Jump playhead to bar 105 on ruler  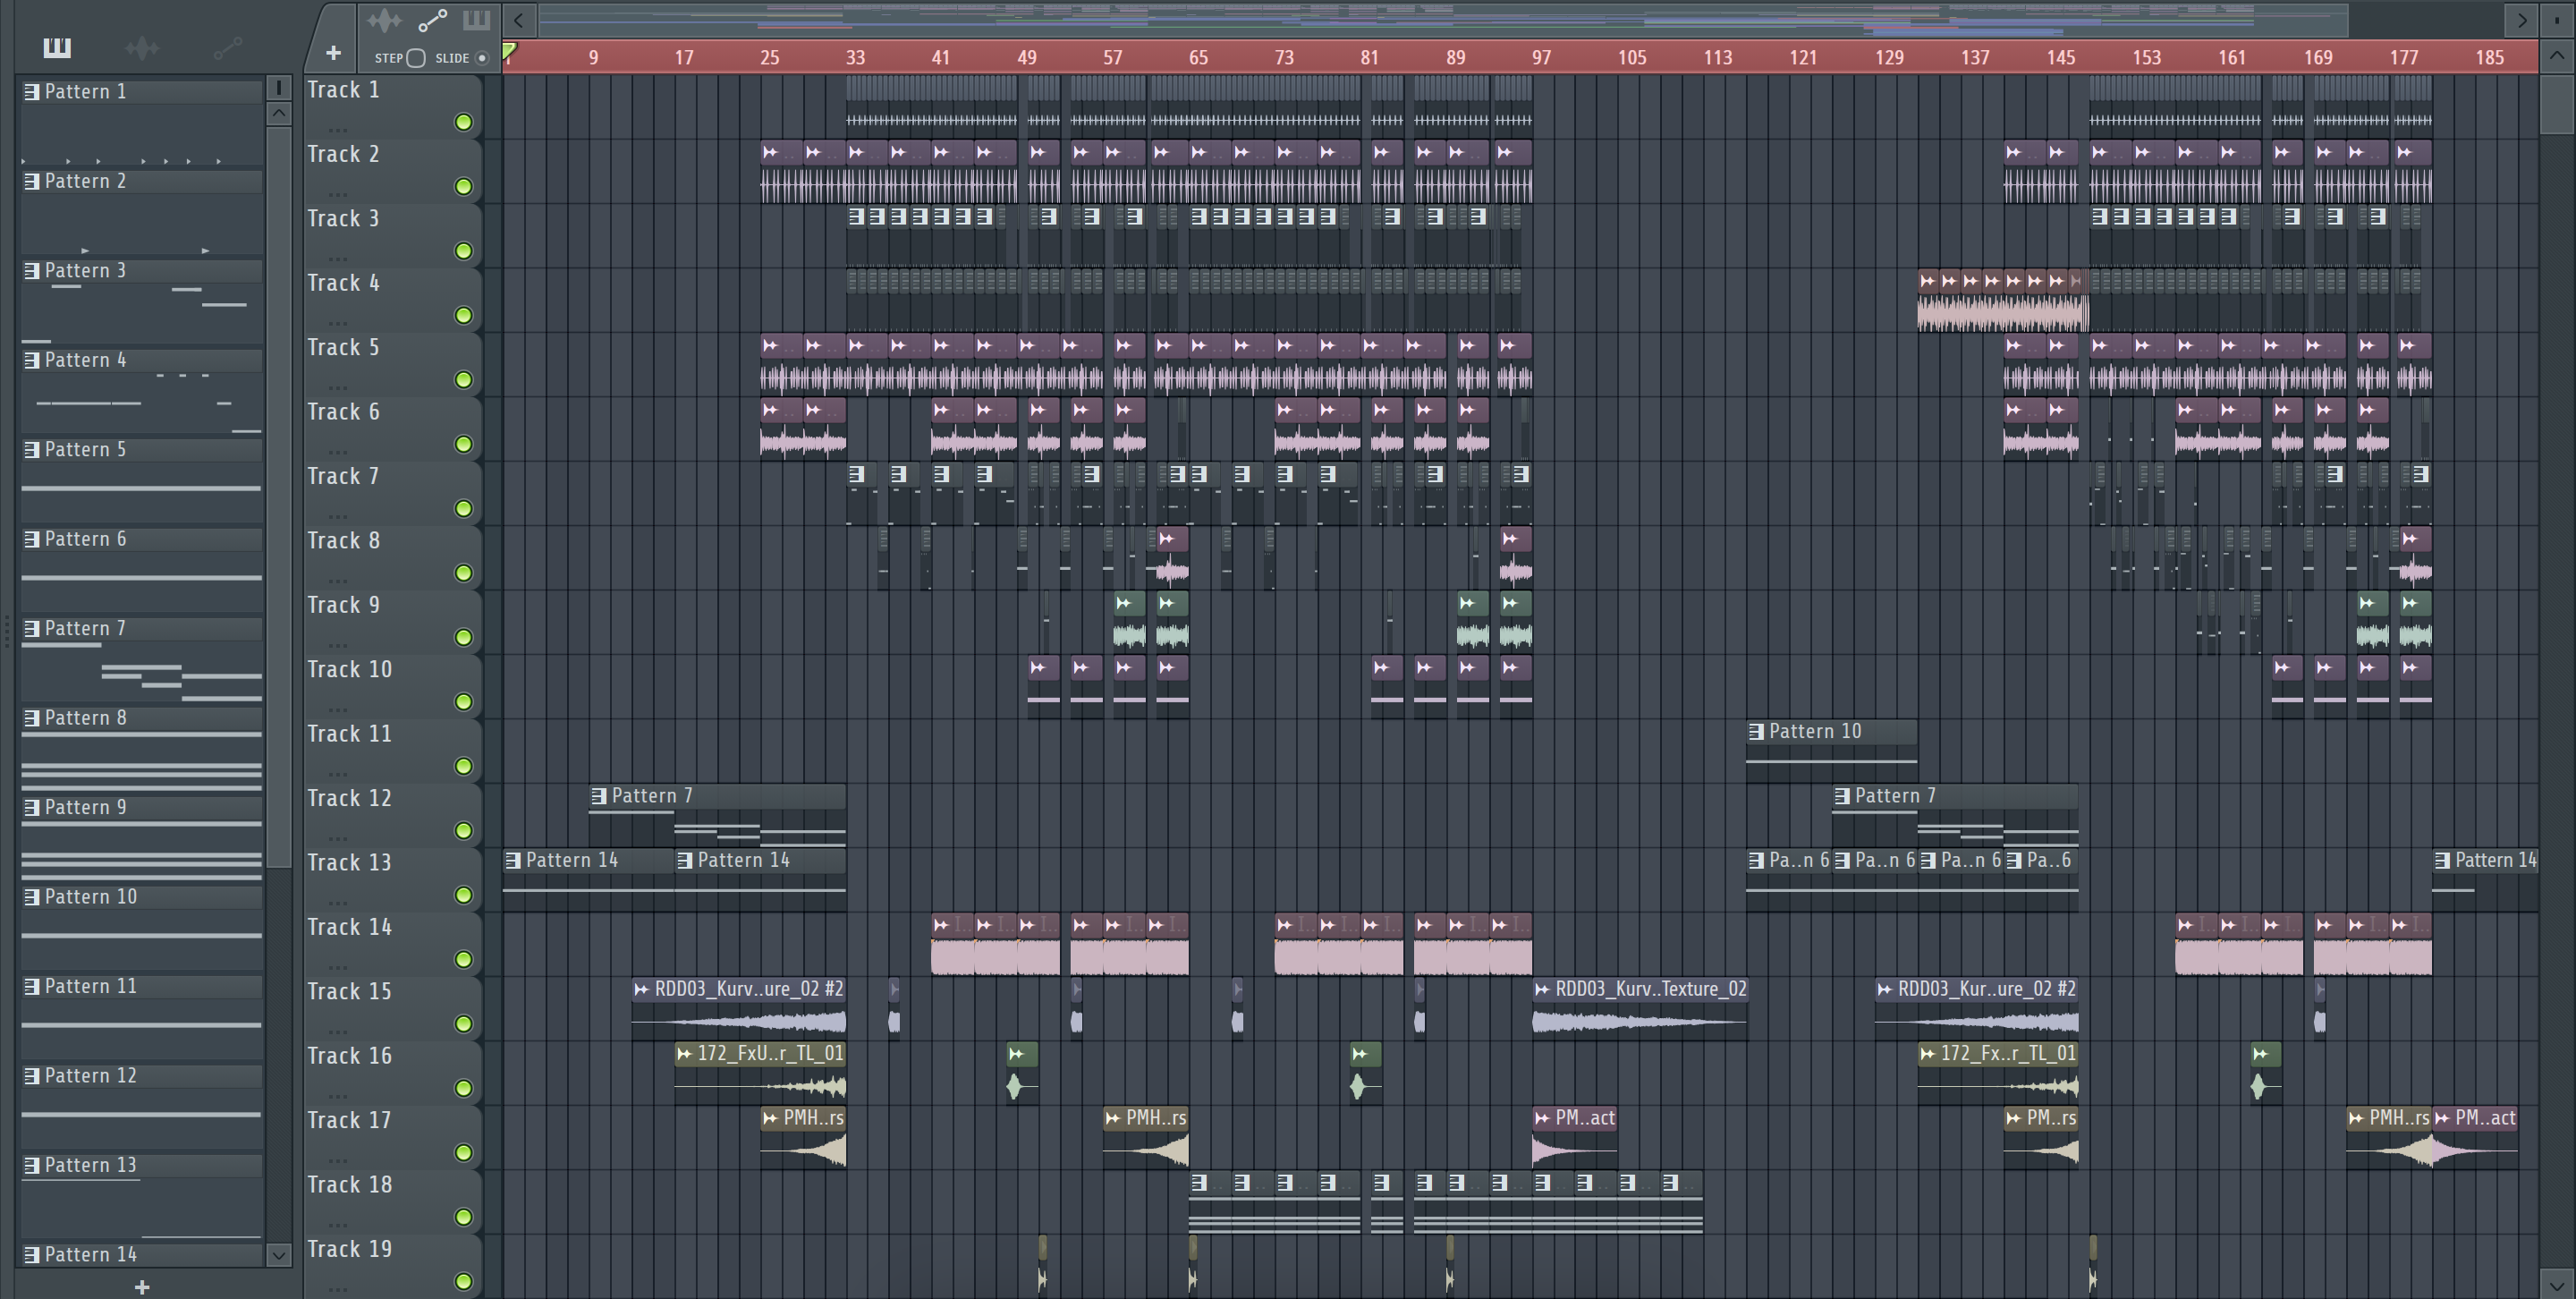1631,57
